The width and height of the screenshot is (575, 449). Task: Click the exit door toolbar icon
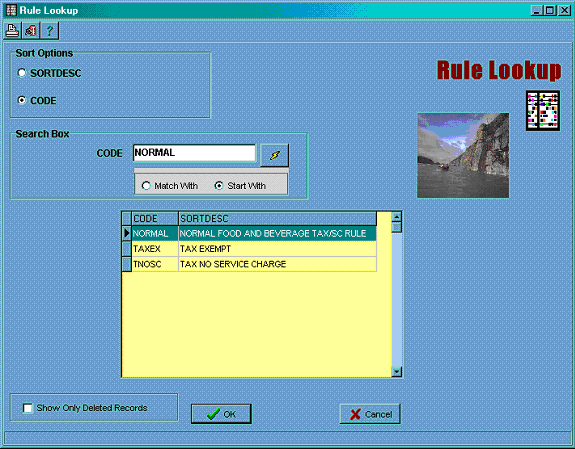point(31,30)
